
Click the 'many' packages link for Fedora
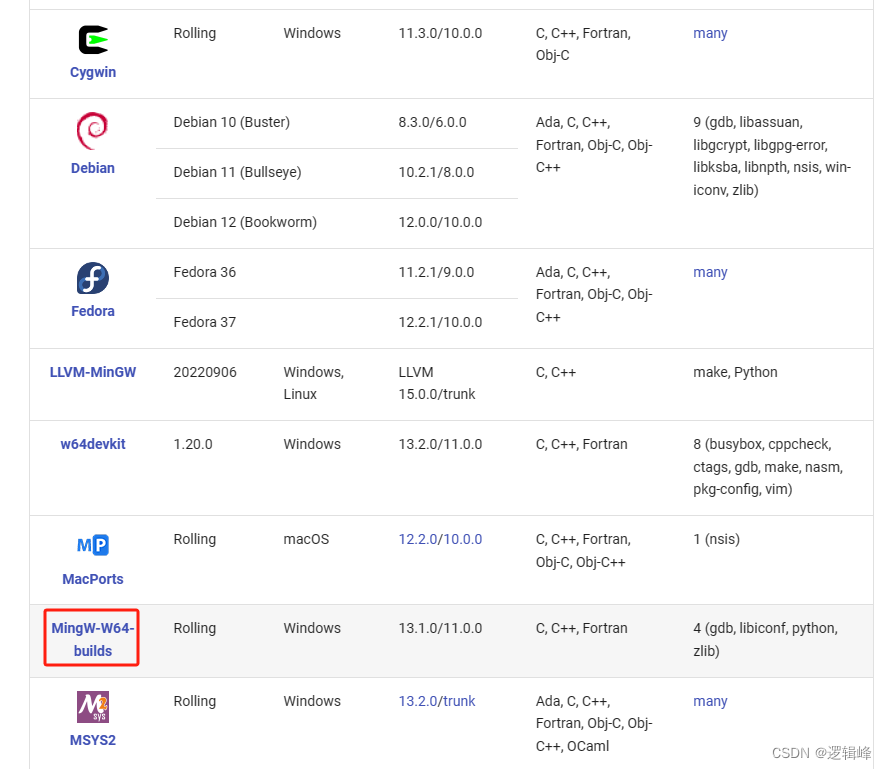pos(710,272)
